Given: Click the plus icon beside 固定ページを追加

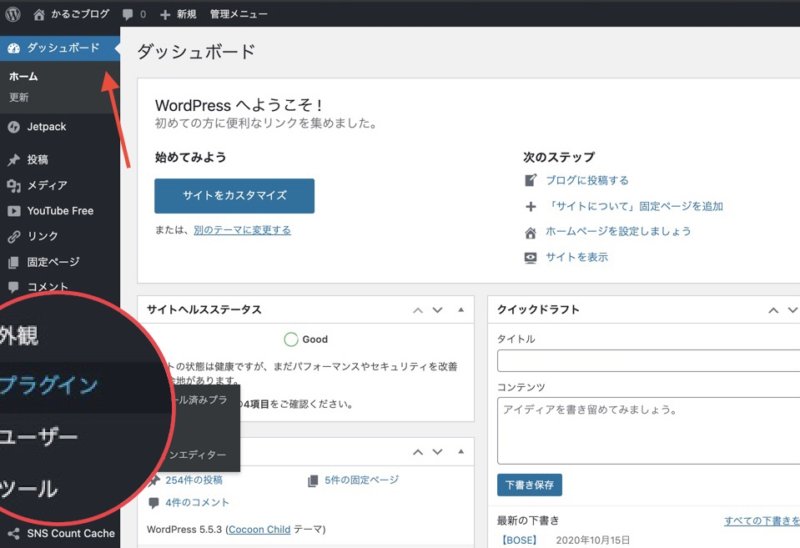Looking at the screenshot, I should click(x=531, y=207).
